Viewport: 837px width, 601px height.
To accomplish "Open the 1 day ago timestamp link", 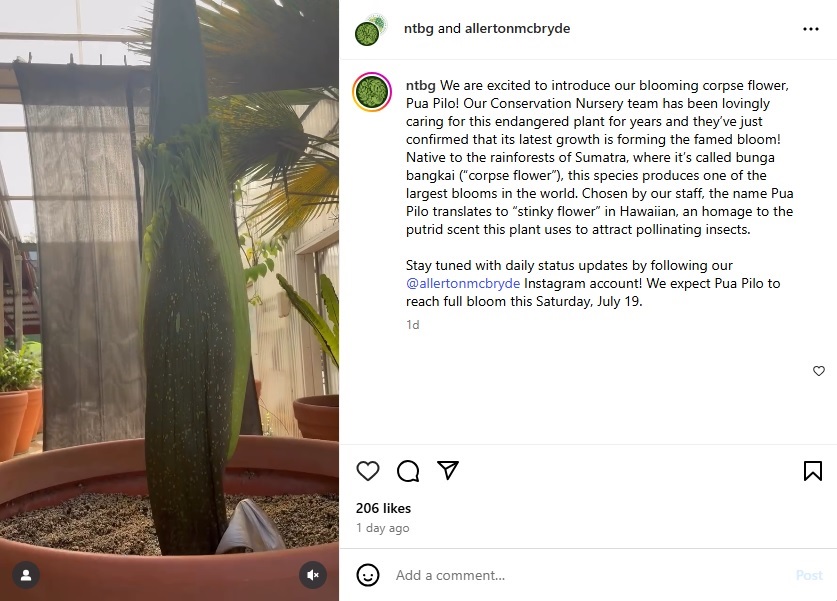I will coord(383,528).
